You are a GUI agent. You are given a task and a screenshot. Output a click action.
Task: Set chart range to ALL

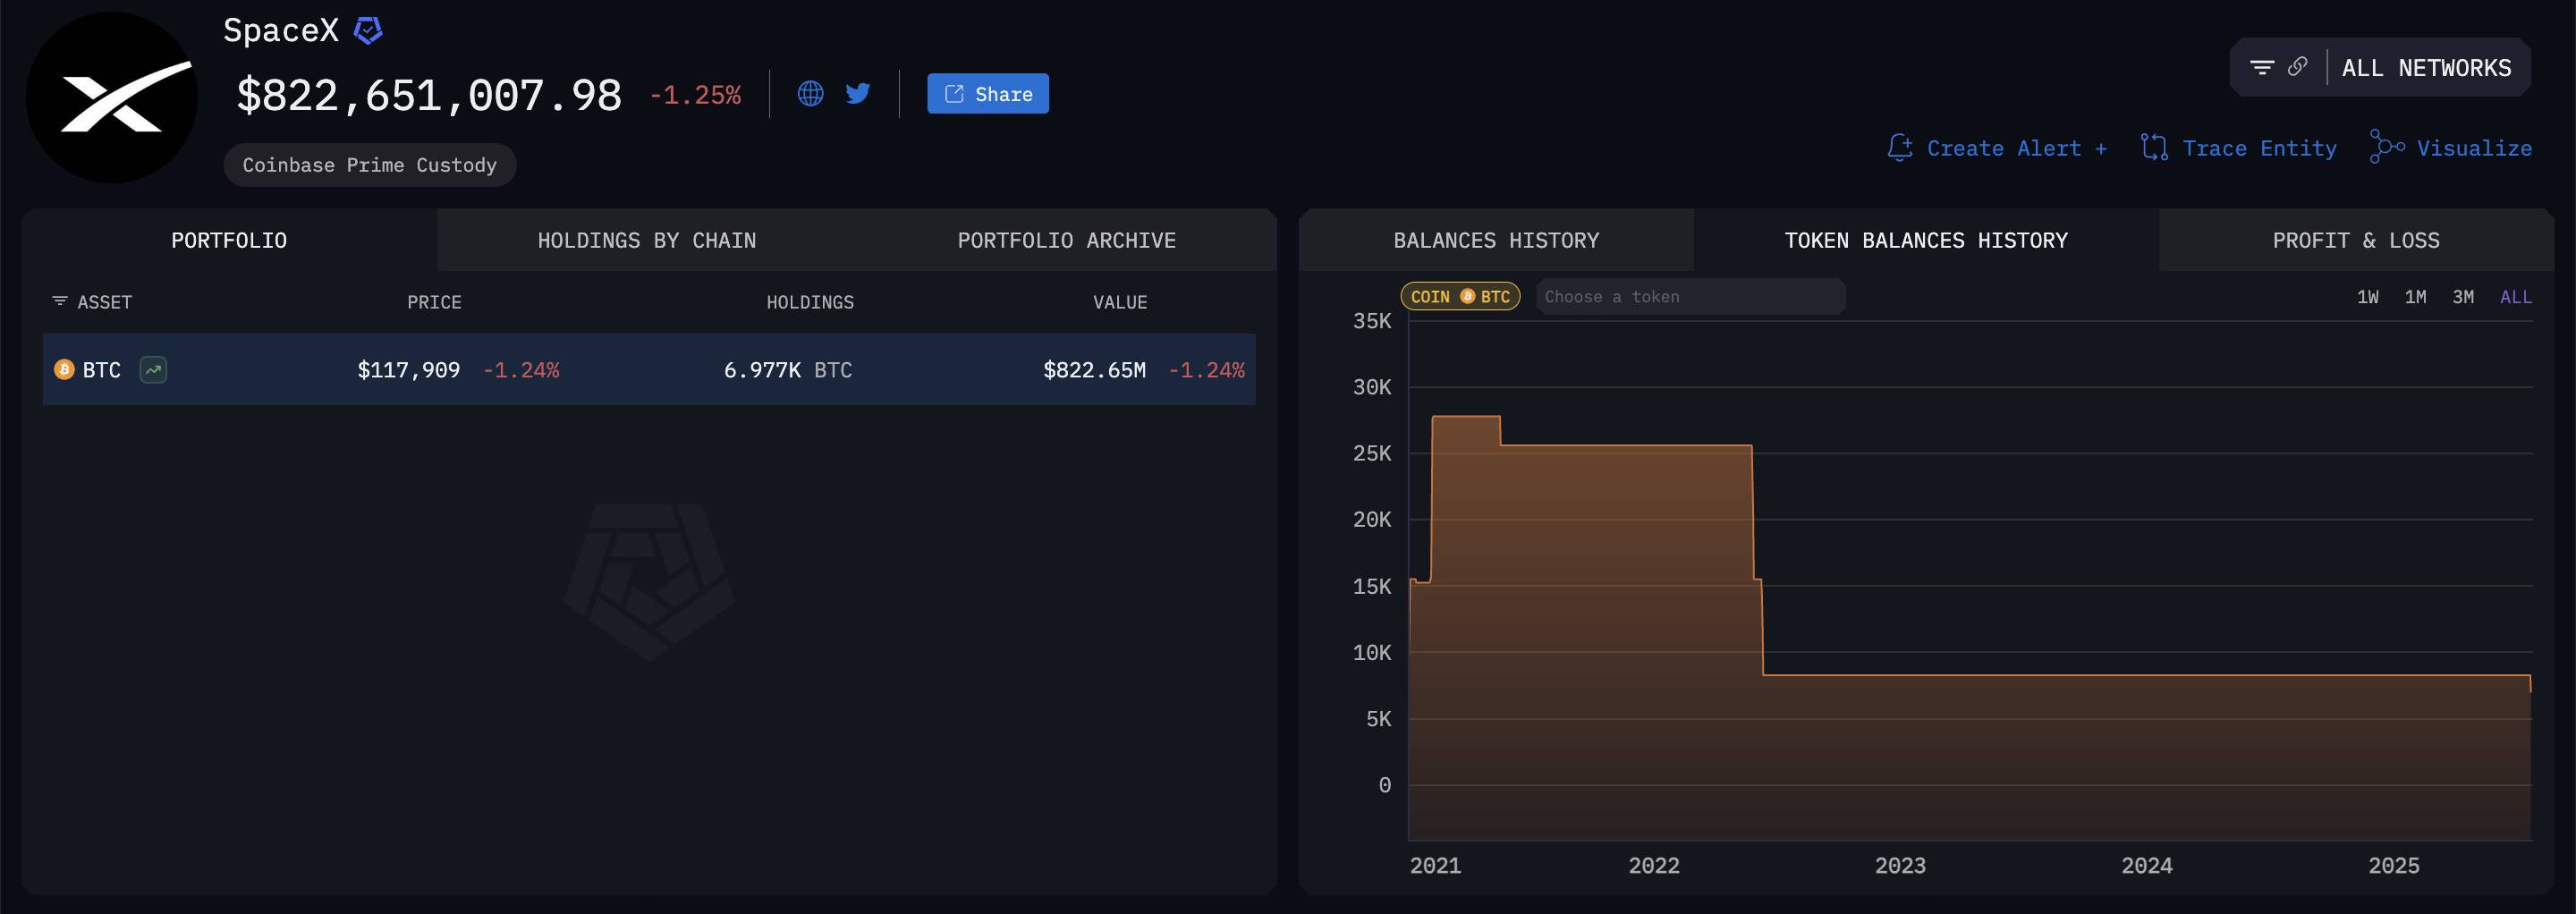pos(2516,297)
